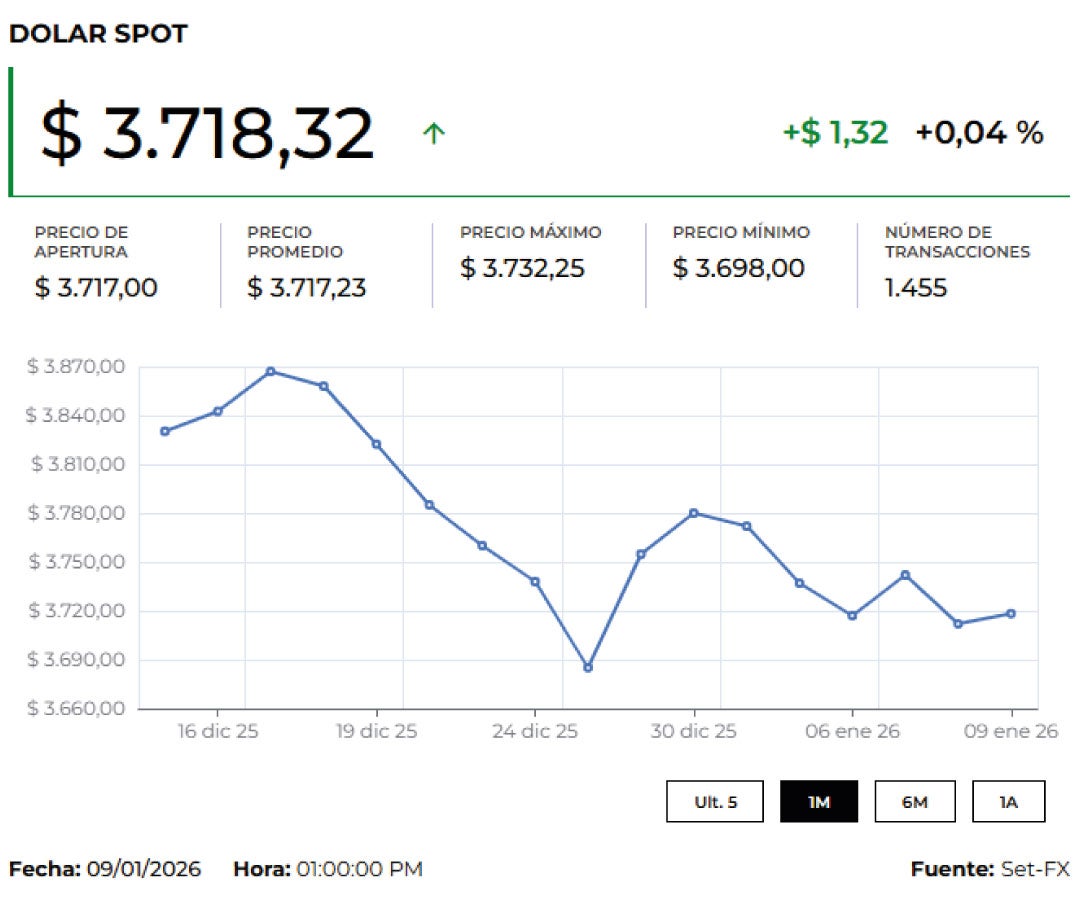Select the Ult. 5 time range button

[715, 802]
